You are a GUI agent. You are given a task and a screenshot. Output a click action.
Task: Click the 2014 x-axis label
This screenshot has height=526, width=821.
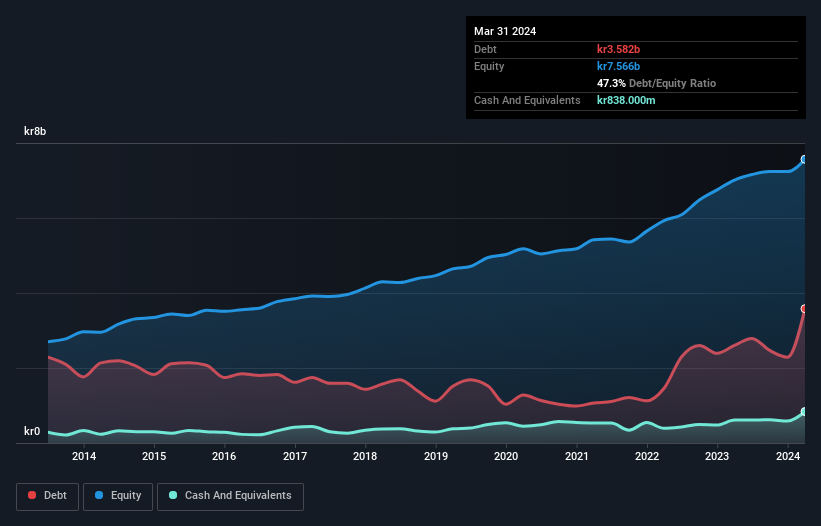point(84,456)
